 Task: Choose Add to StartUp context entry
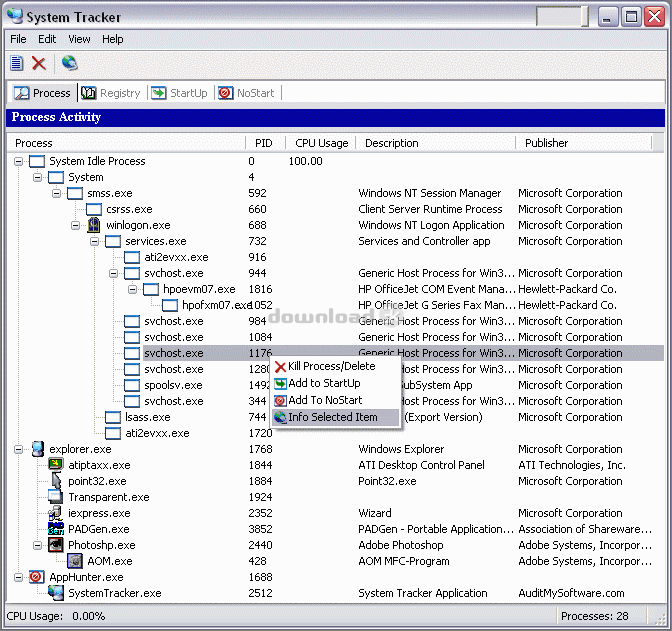(335, 383)
